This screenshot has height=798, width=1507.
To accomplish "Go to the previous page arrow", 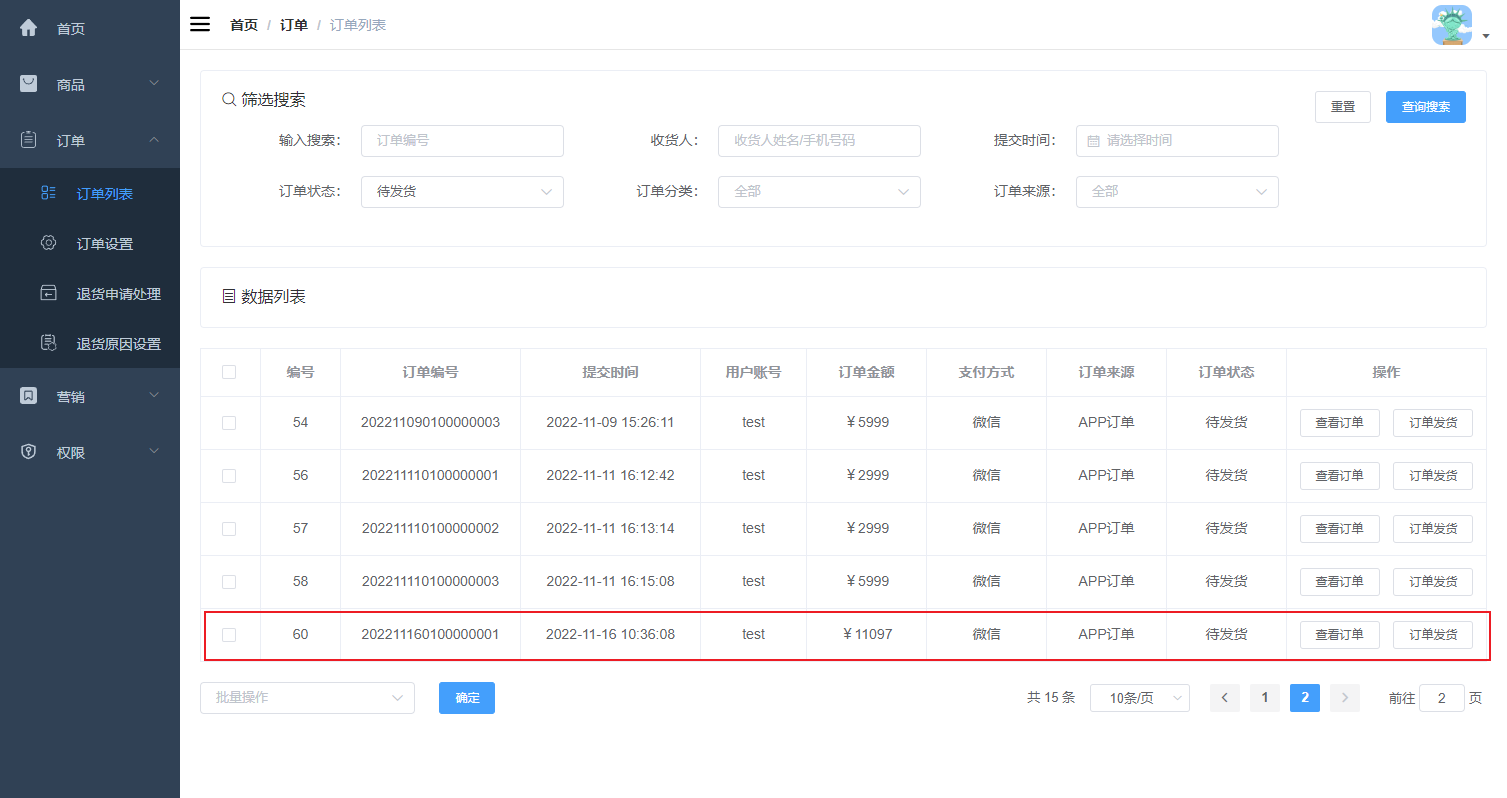I will 1225,698.
